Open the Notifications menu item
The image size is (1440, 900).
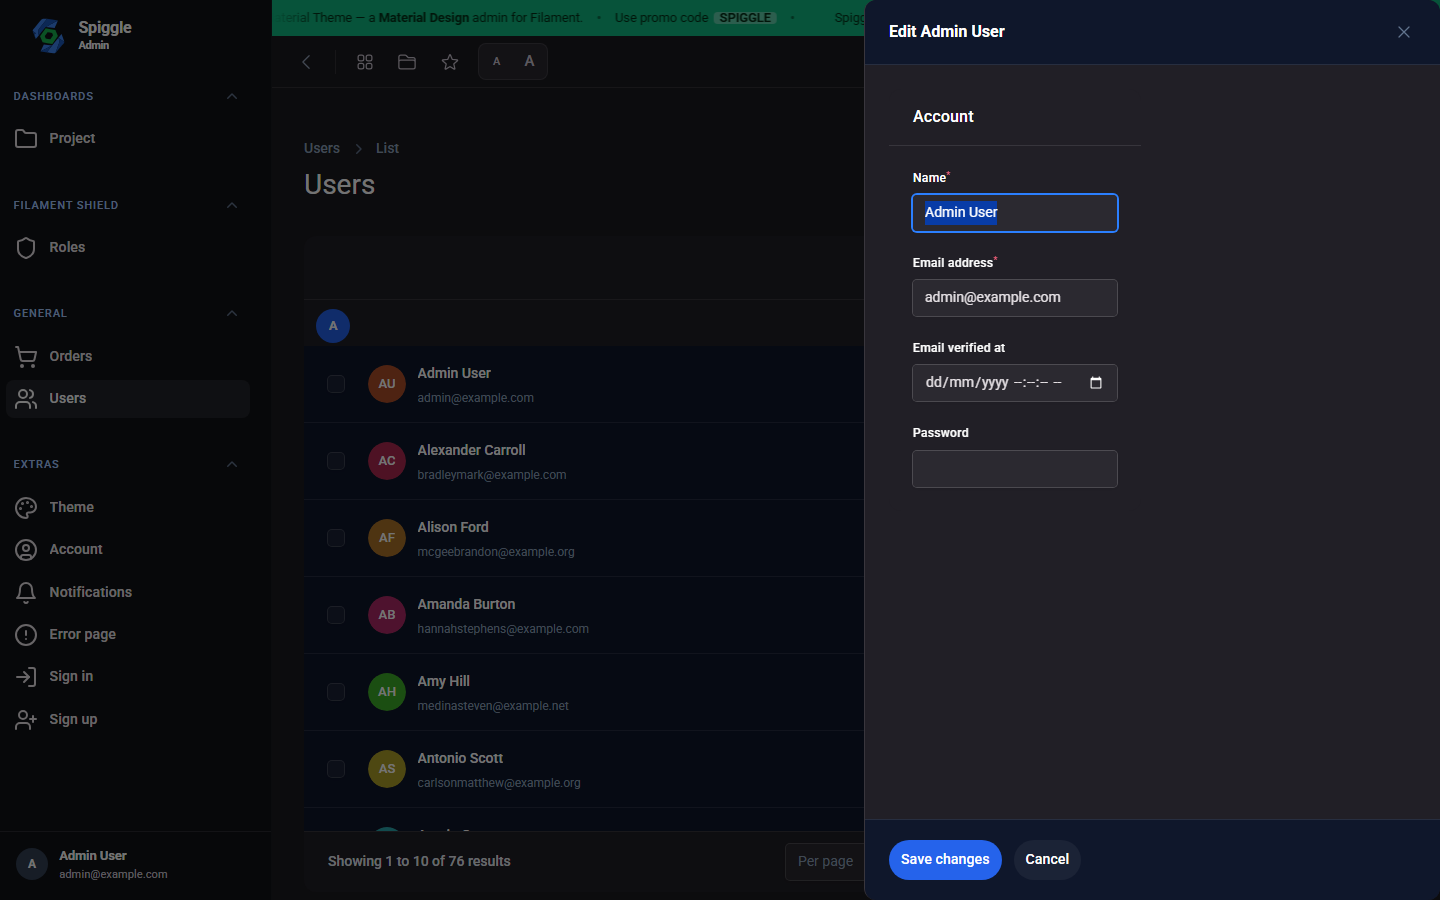point(128,593)
